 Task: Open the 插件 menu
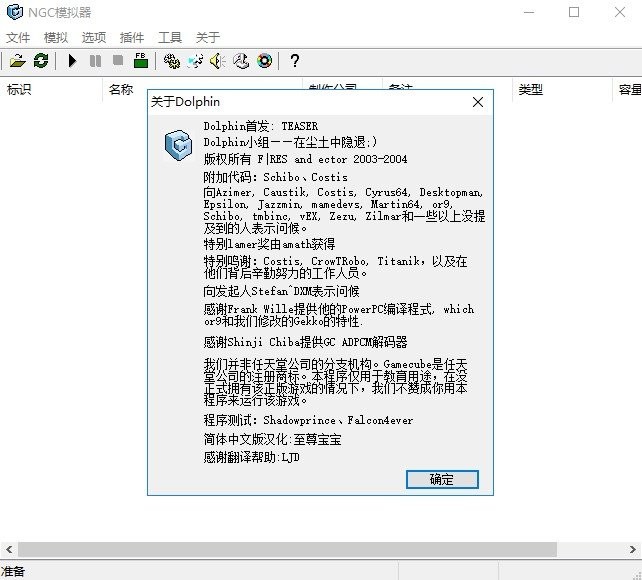click(132, 38)
